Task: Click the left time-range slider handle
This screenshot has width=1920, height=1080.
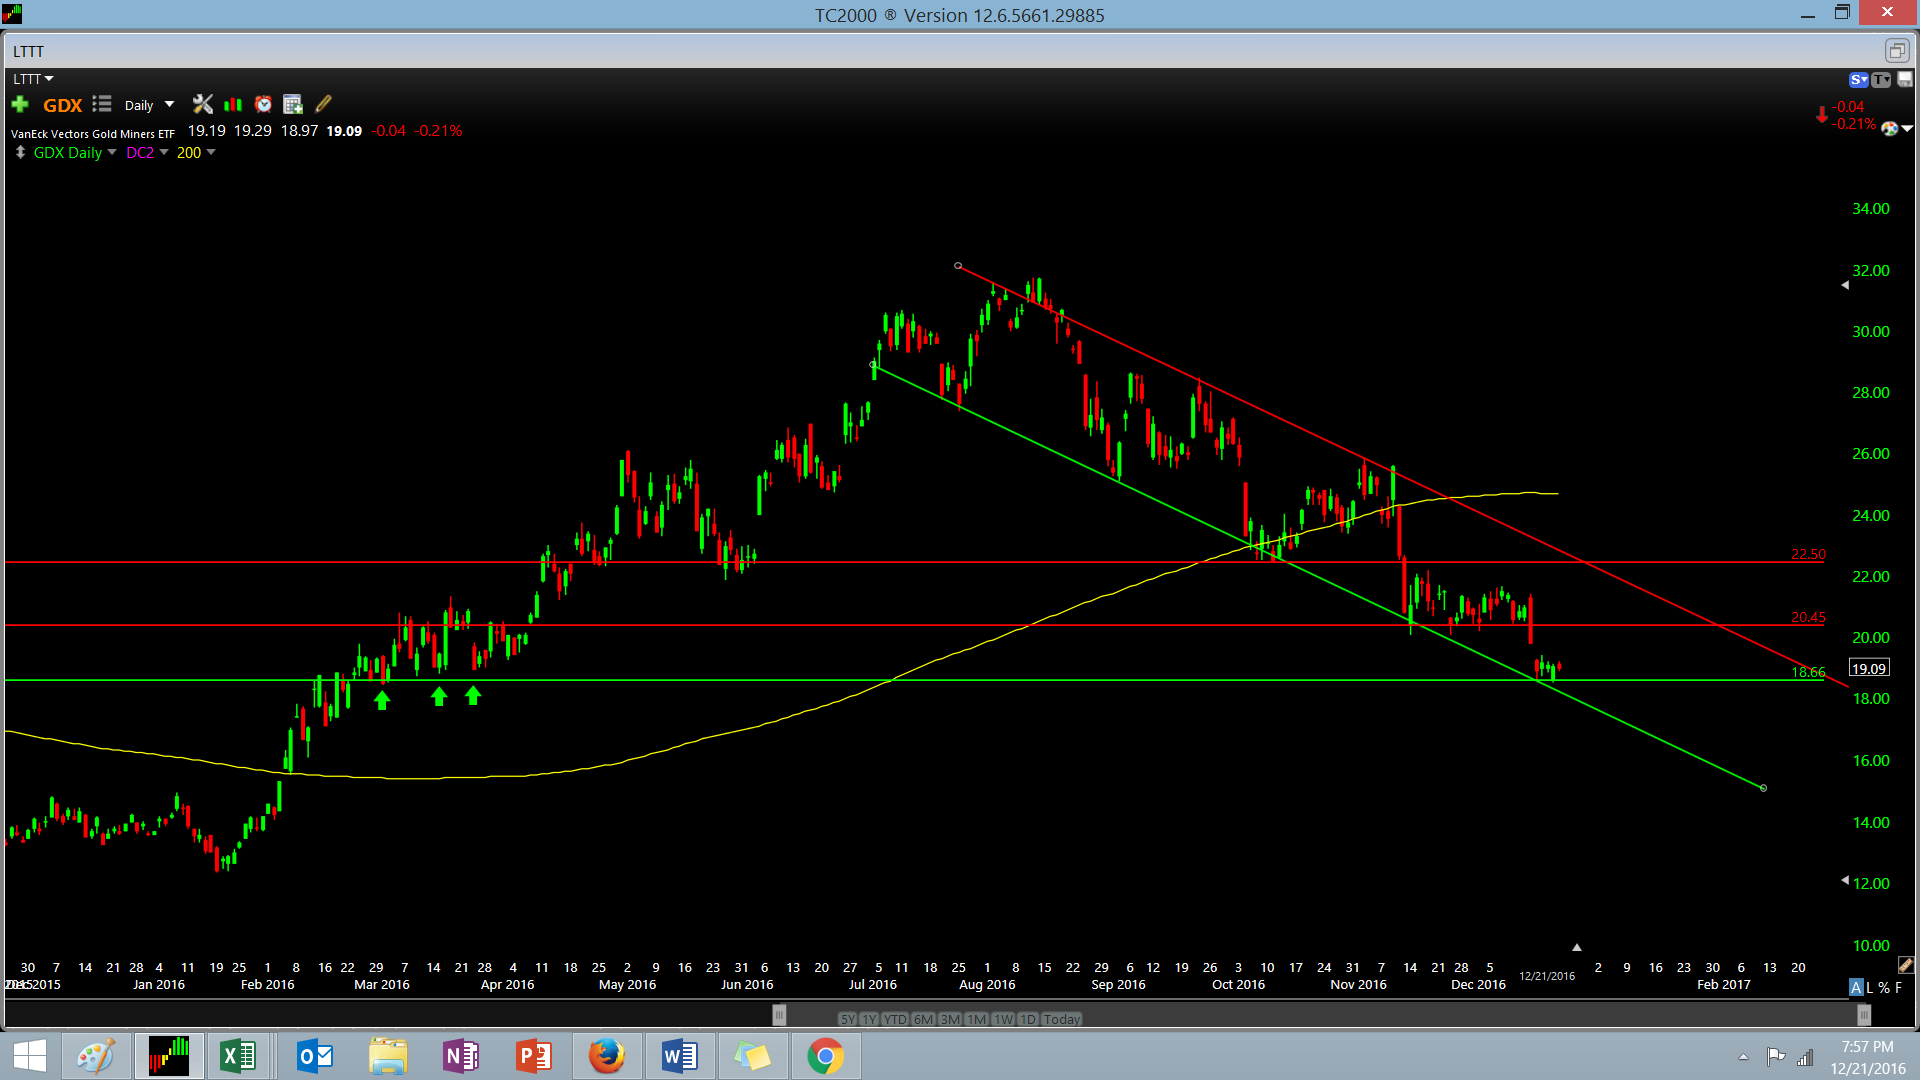Action: (x=779, y=1016)
